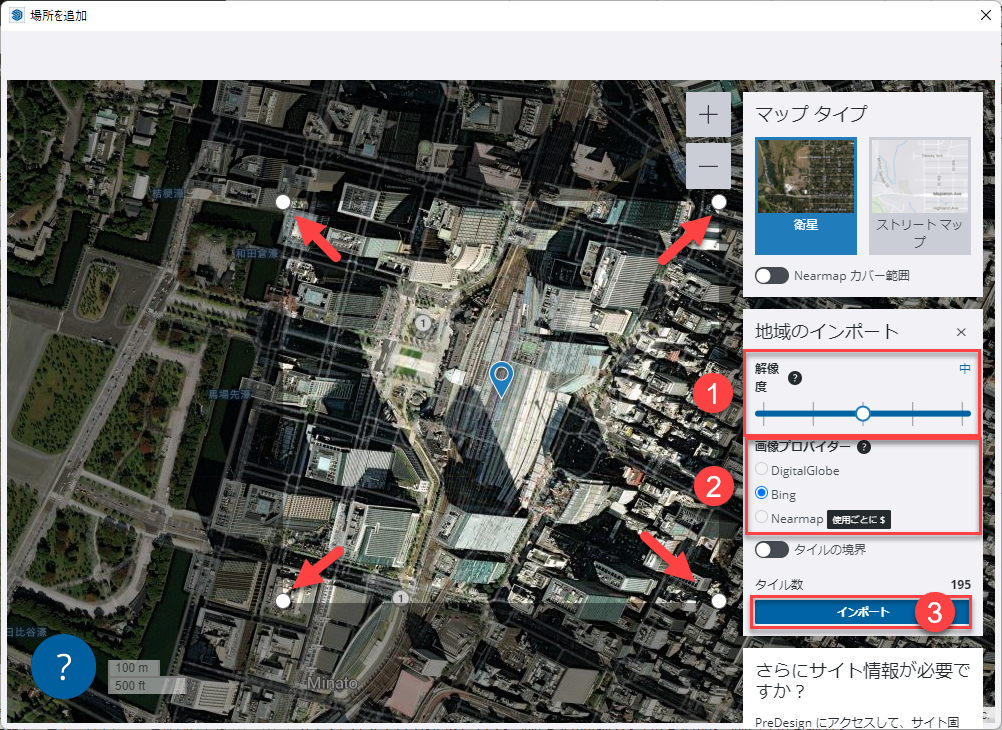The width and height of the screenshot is (1002, 730).
Task: Choose the Nearmap provider radio option
Action: point(762,518)
